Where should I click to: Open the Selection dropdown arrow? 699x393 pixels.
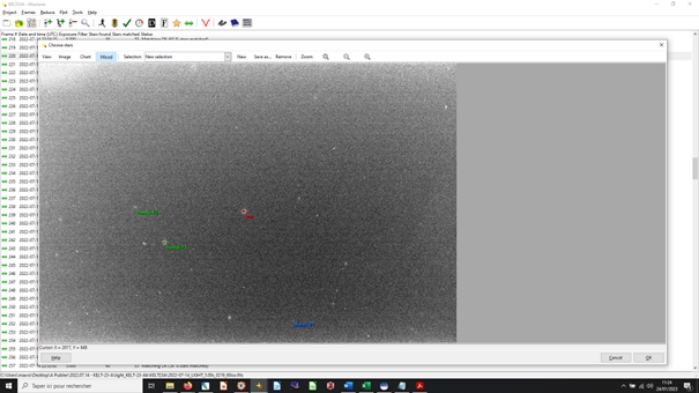227,57
